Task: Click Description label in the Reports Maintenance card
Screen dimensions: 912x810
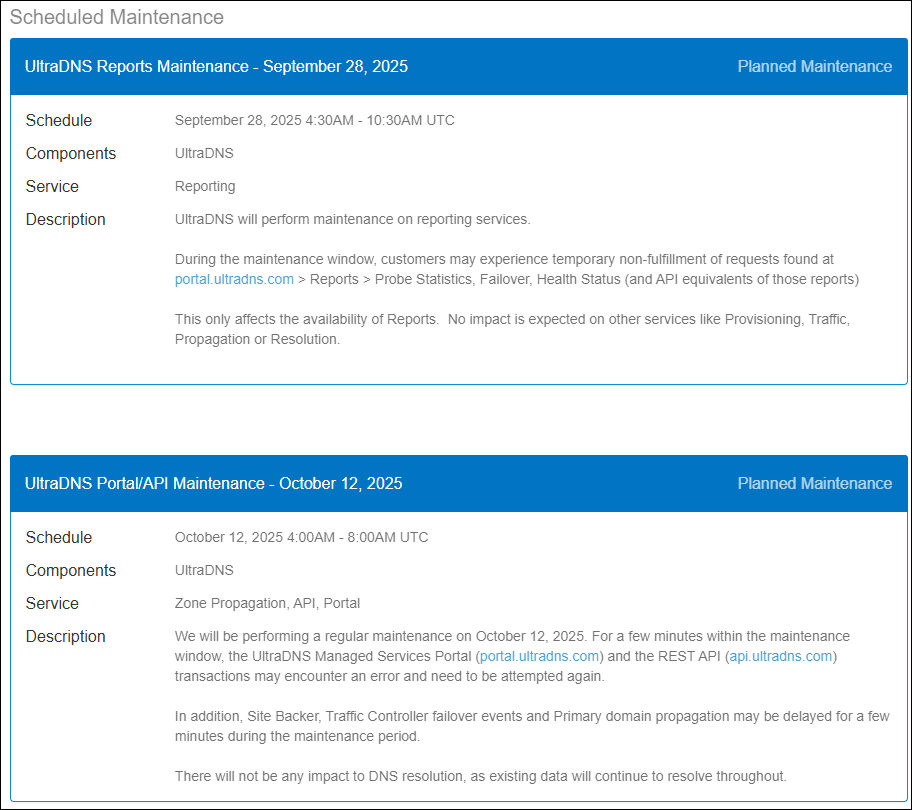Action: 66,219
